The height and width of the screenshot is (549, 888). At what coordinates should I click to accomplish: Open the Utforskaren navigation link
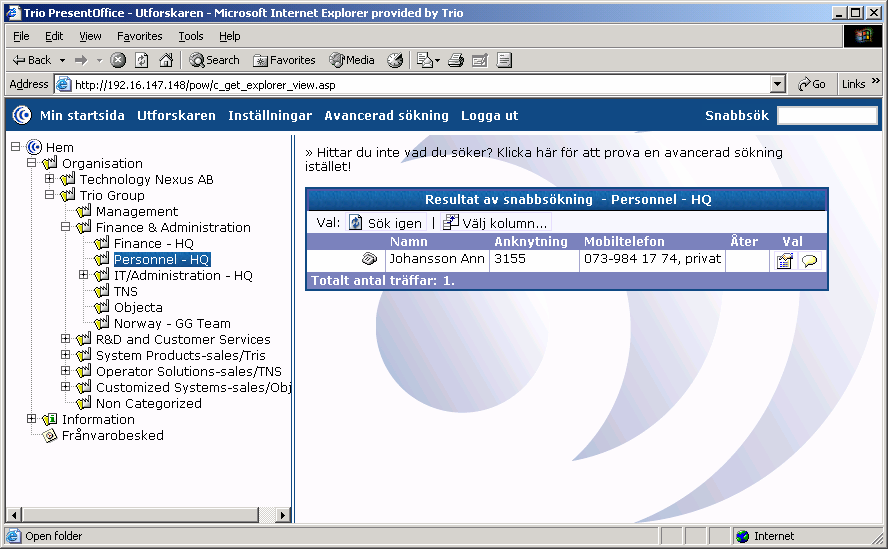point(176,116)
